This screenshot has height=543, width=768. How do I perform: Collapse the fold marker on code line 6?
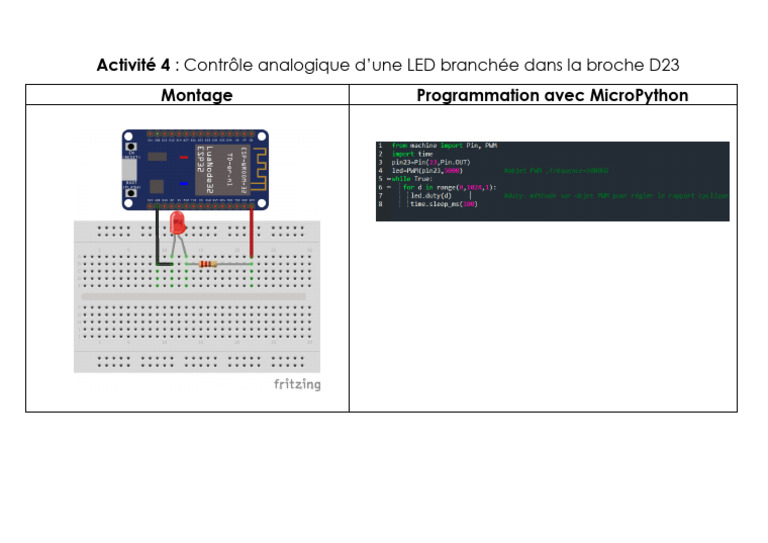389,187
